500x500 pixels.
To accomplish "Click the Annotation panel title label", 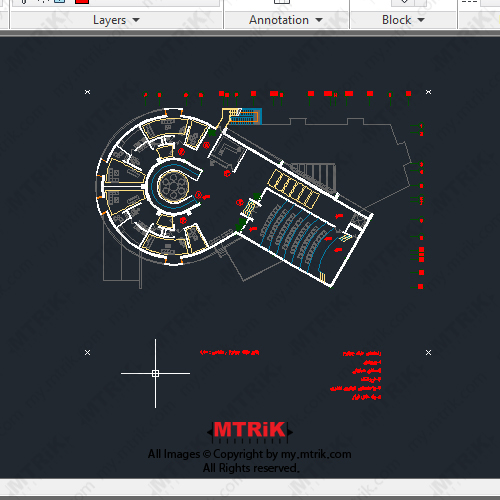I will [279, 20].
